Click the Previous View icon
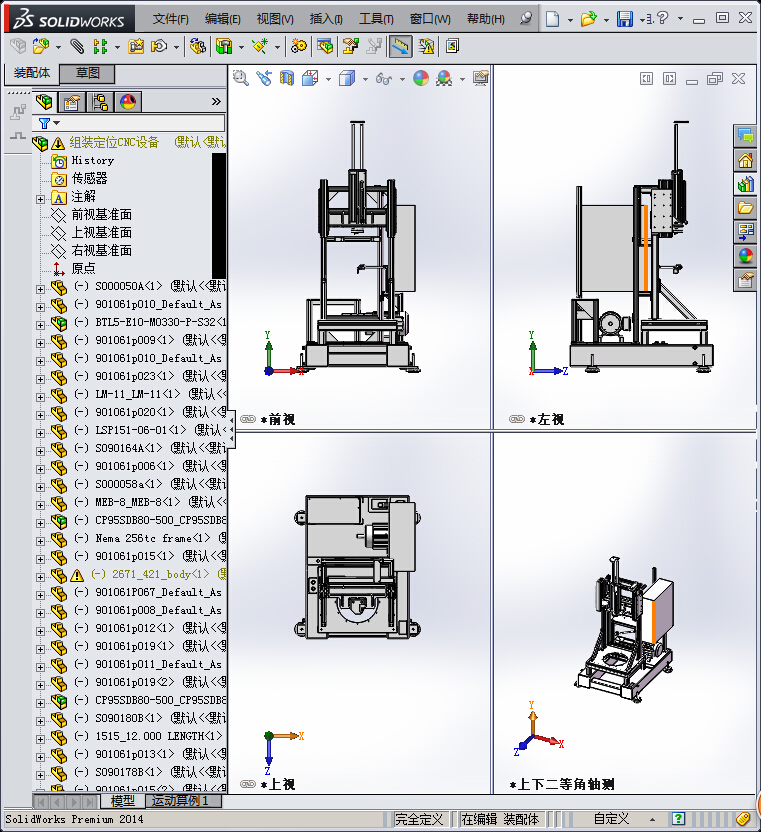Viewport: 761px width, 832px height. (x=264, y=79)
